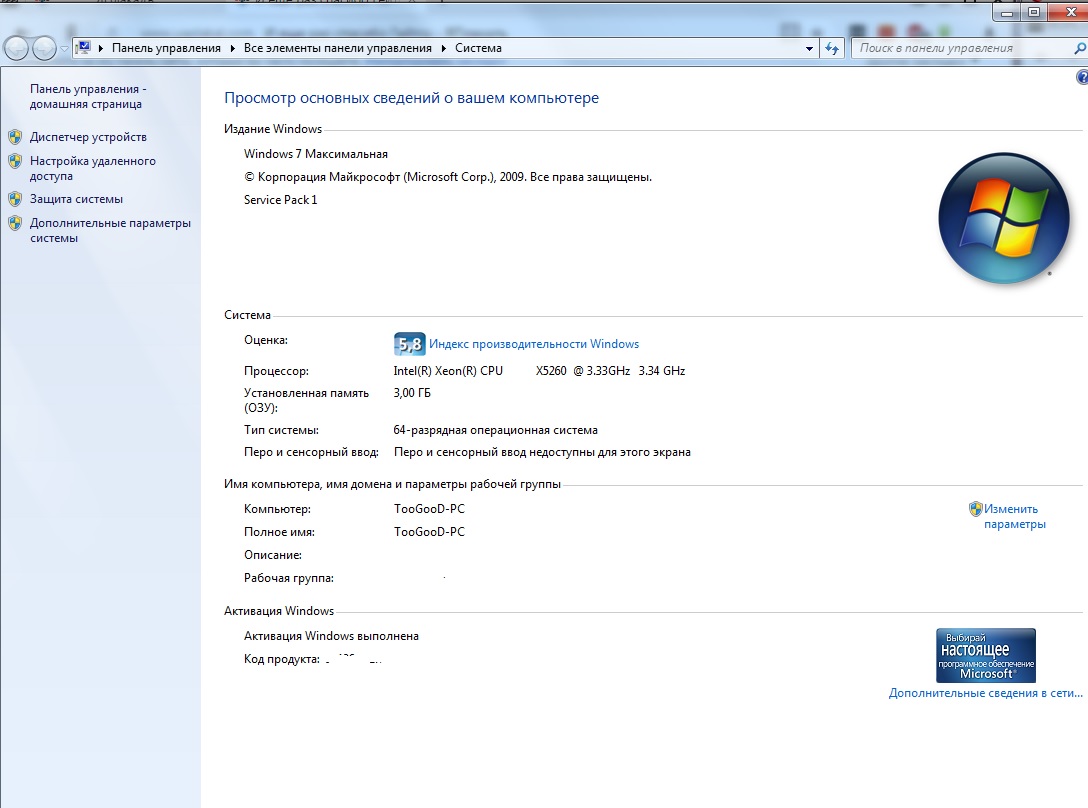Click the 3,00 ГБ memory value
Image resolution: width=1088 pixels, height=808 pixels.
[411, 393]
